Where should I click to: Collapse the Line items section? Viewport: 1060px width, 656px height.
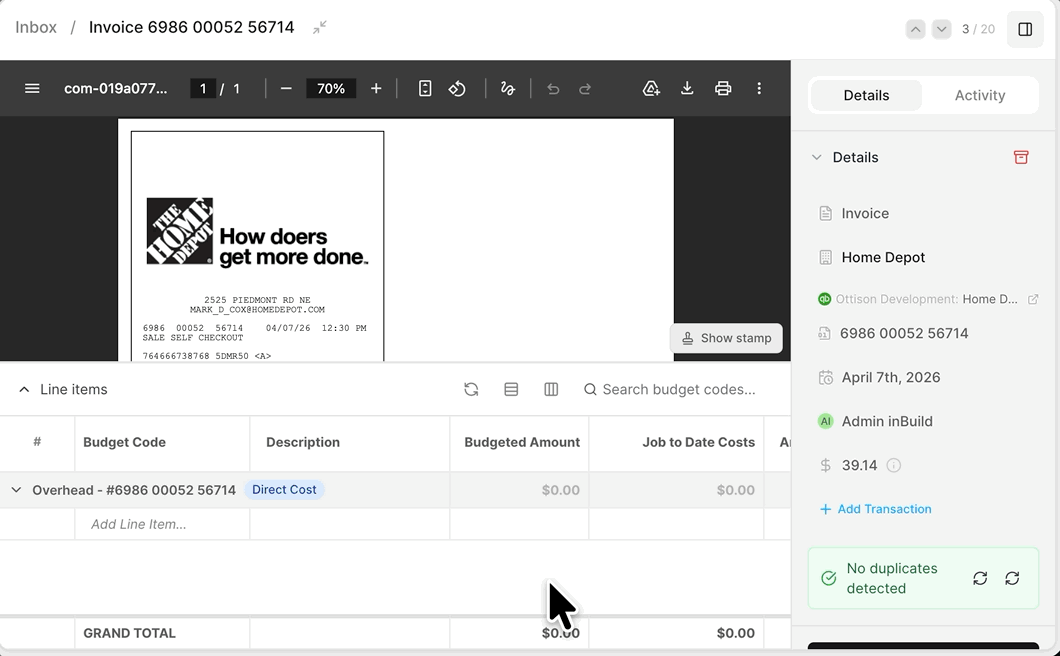click(24, 390)
